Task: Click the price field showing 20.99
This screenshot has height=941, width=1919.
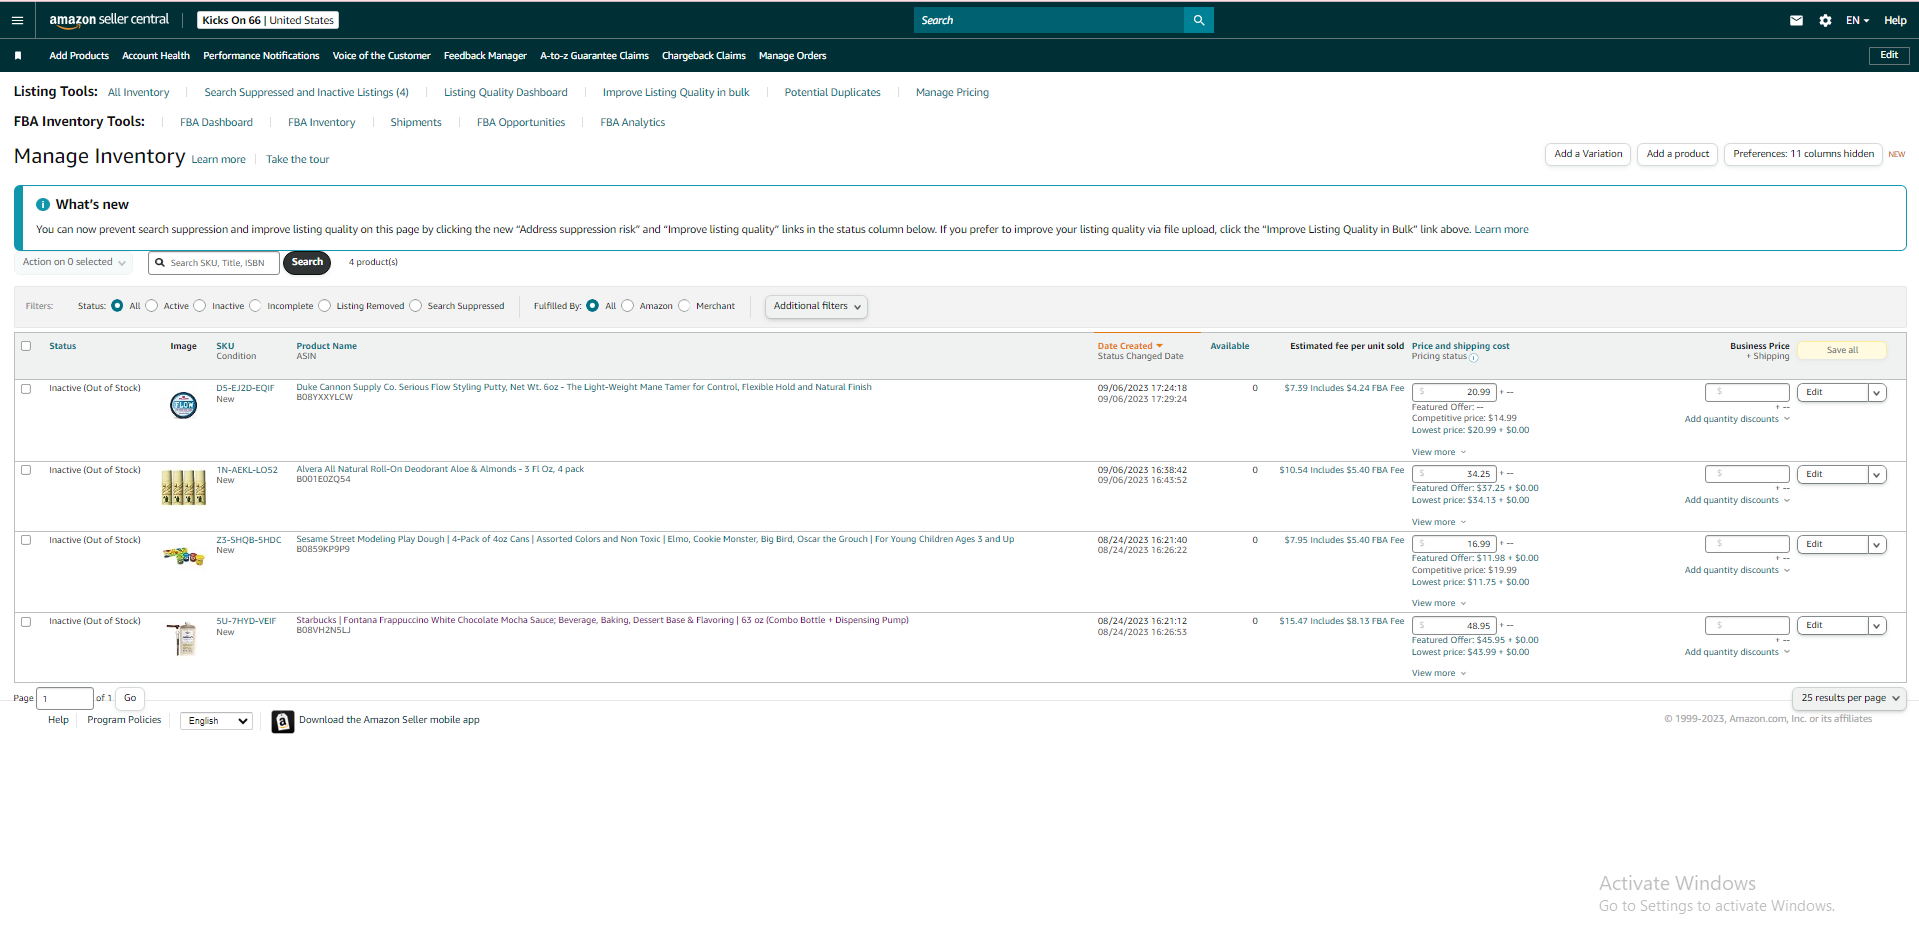Action: 1454,392
